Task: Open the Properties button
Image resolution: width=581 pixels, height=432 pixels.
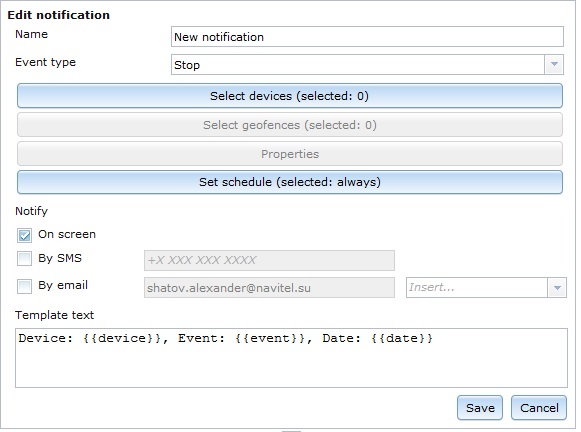Action: coord(290,154)
